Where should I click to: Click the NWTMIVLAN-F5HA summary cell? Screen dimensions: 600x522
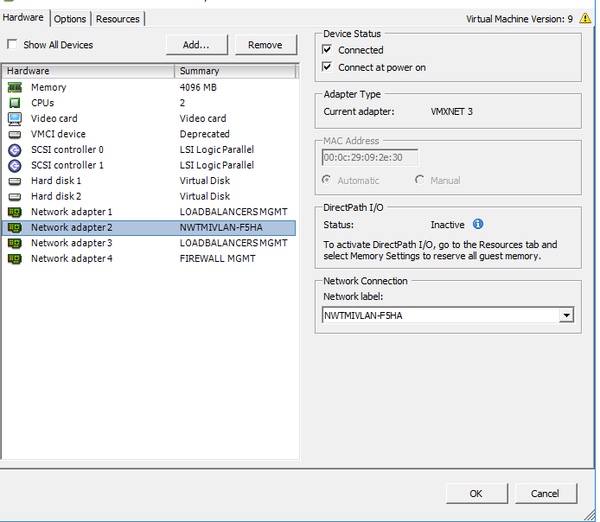click(x=221, y=228)
